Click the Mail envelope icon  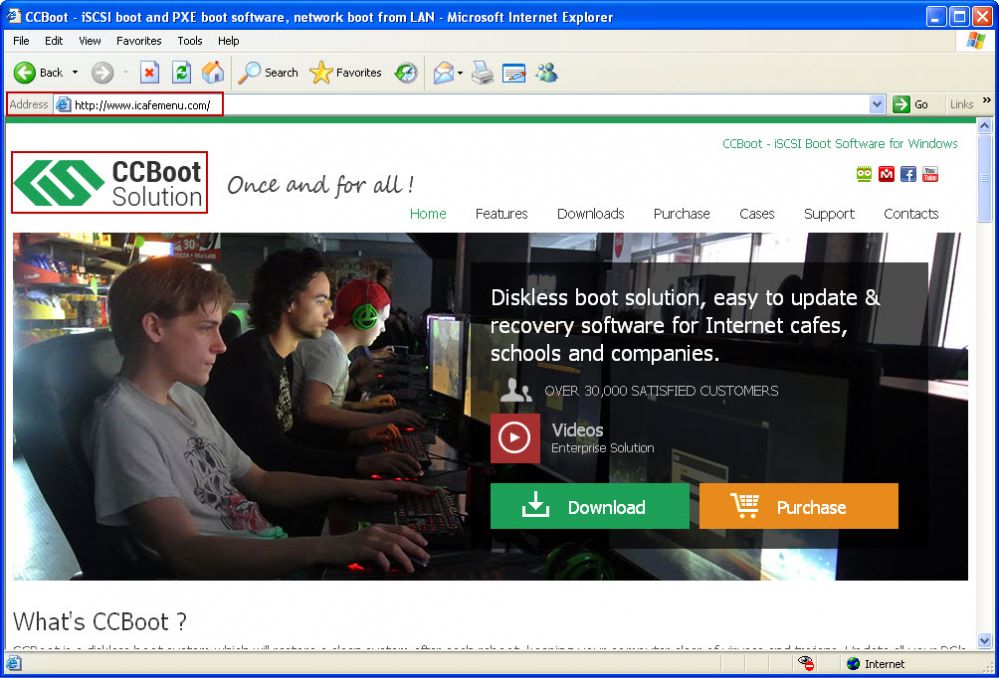point(443,73)
